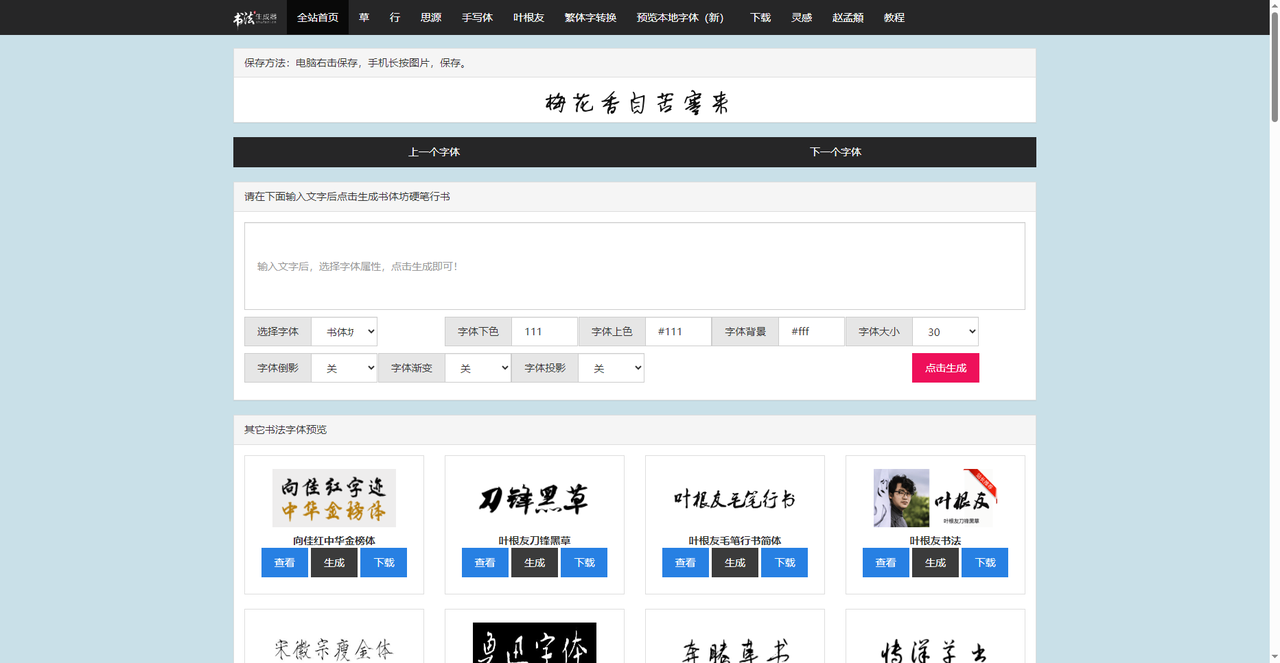Screen dimensions: 1280x663
Task: Open the 手写体 menu item
Action: pyautogui.click(x=477, y=18)
